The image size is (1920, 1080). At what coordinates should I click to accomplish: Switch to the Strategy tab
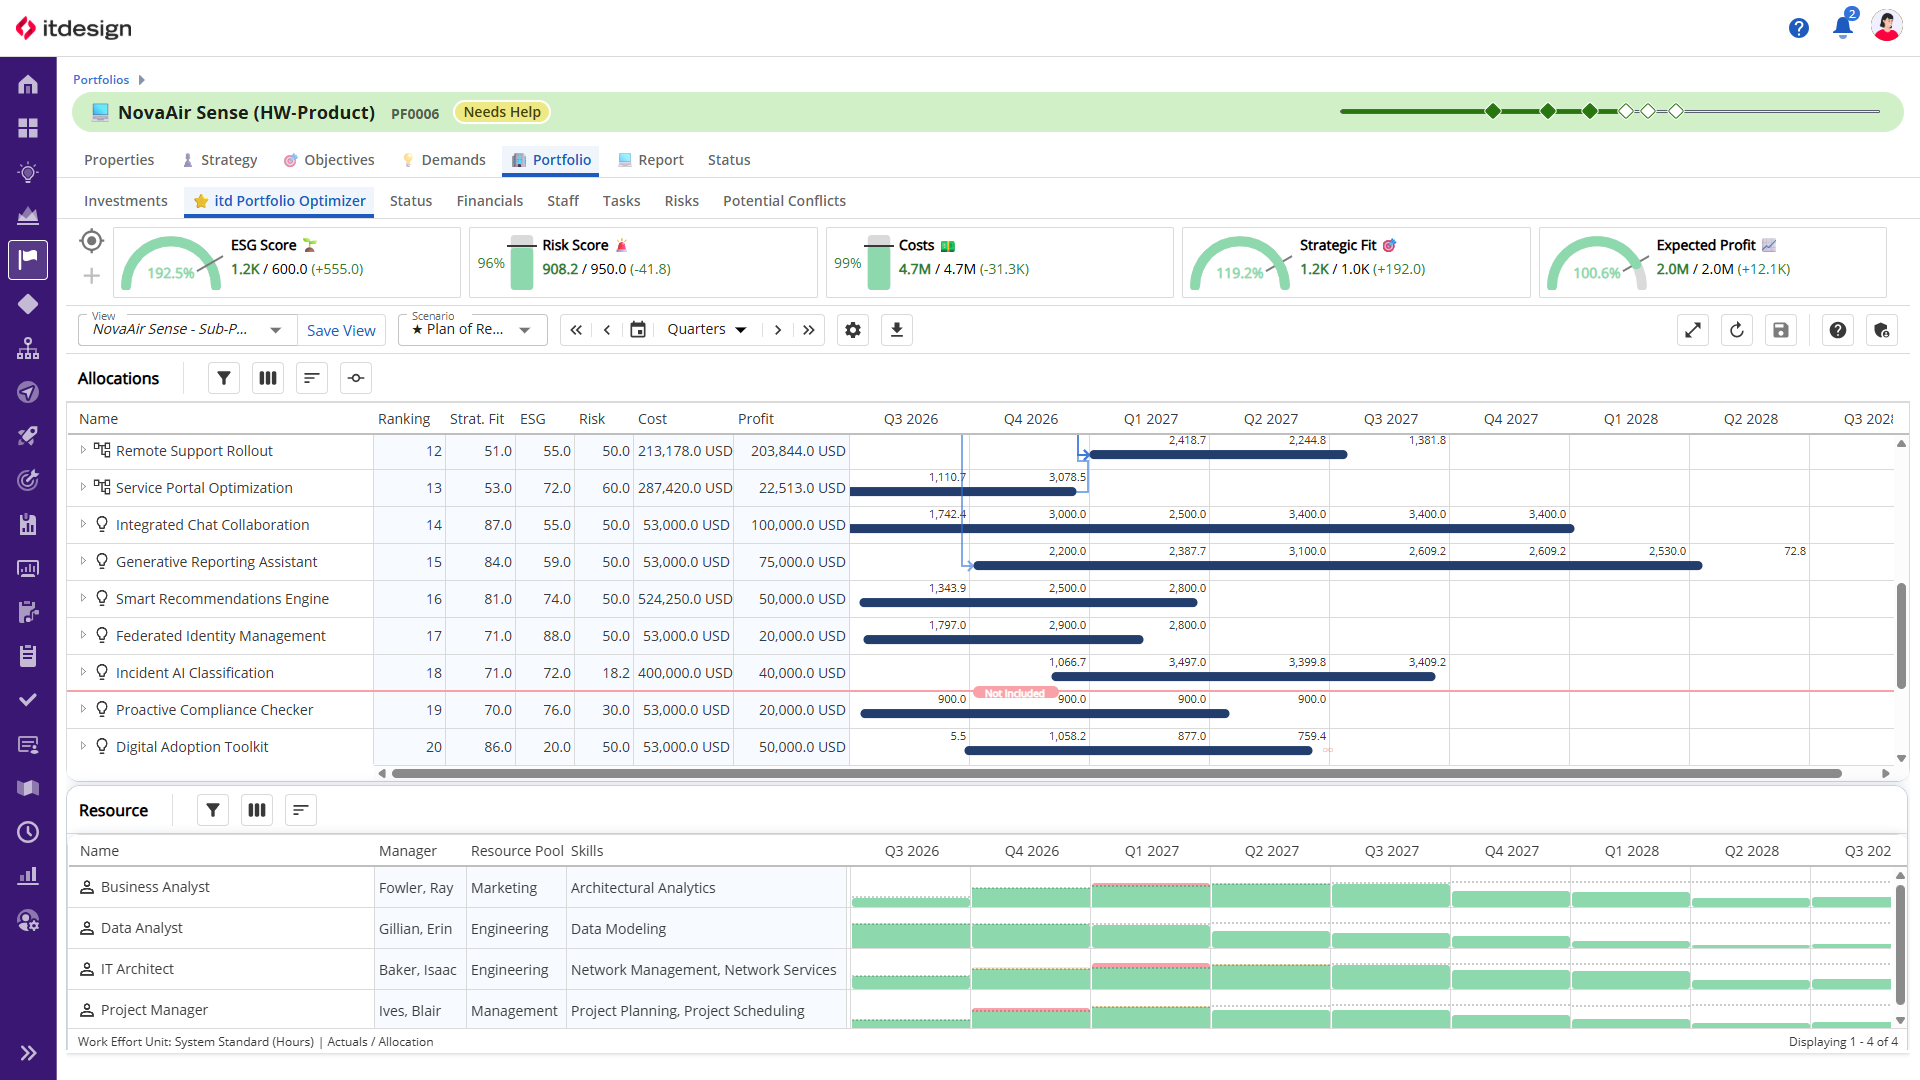219,160
